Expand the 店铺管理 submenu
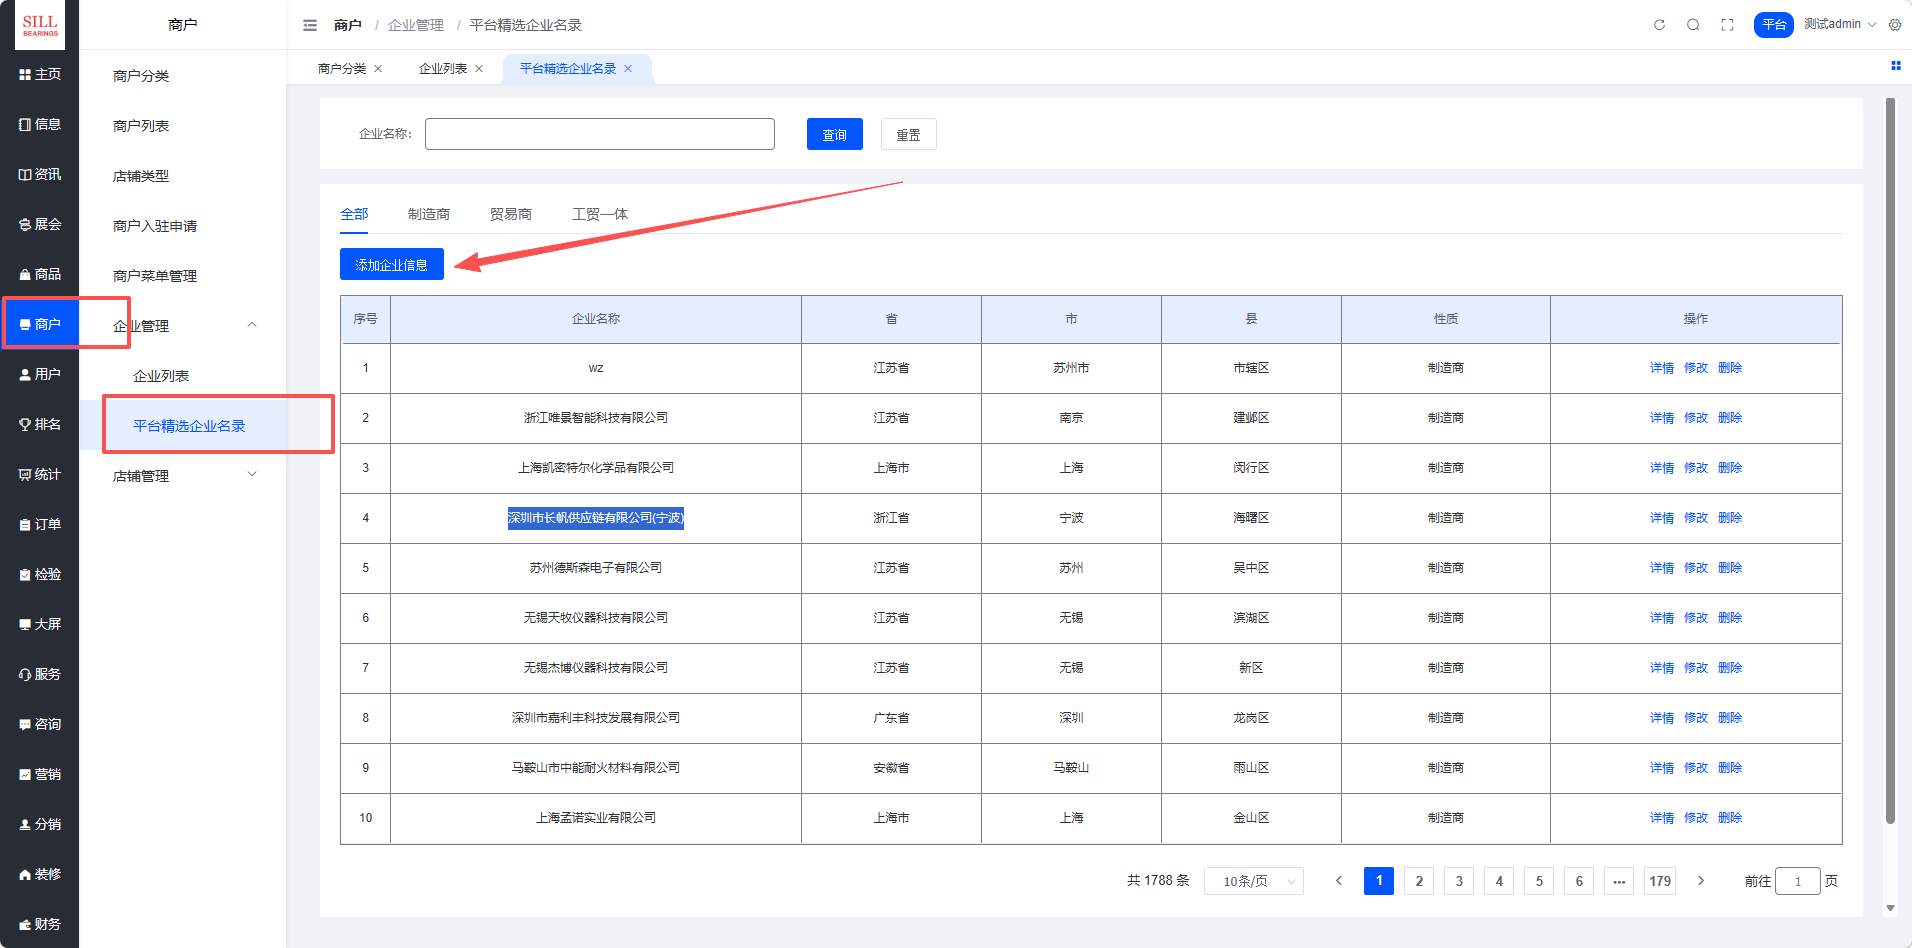Screen dimensions: 1912x948 [x=252, y=475]
